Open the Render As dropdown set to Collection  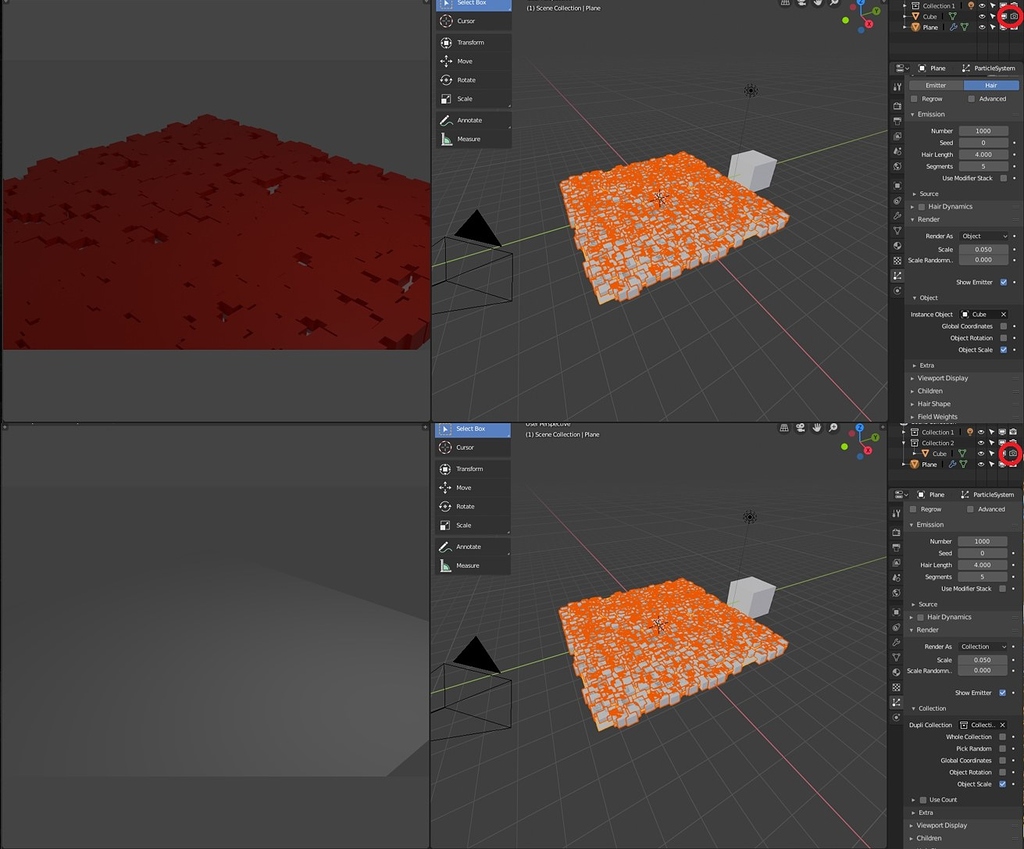[x=983, y=646]
